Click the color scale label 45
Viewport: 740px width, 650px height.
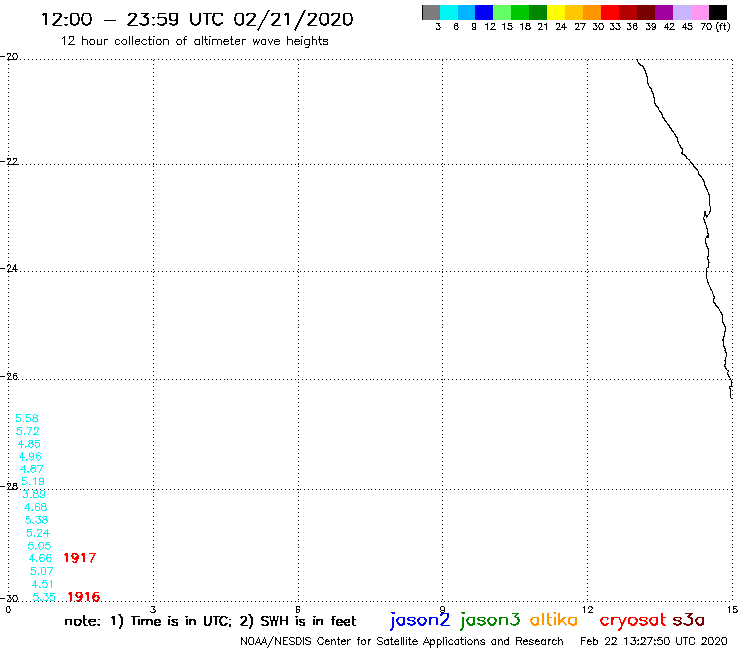pos(687,27)
